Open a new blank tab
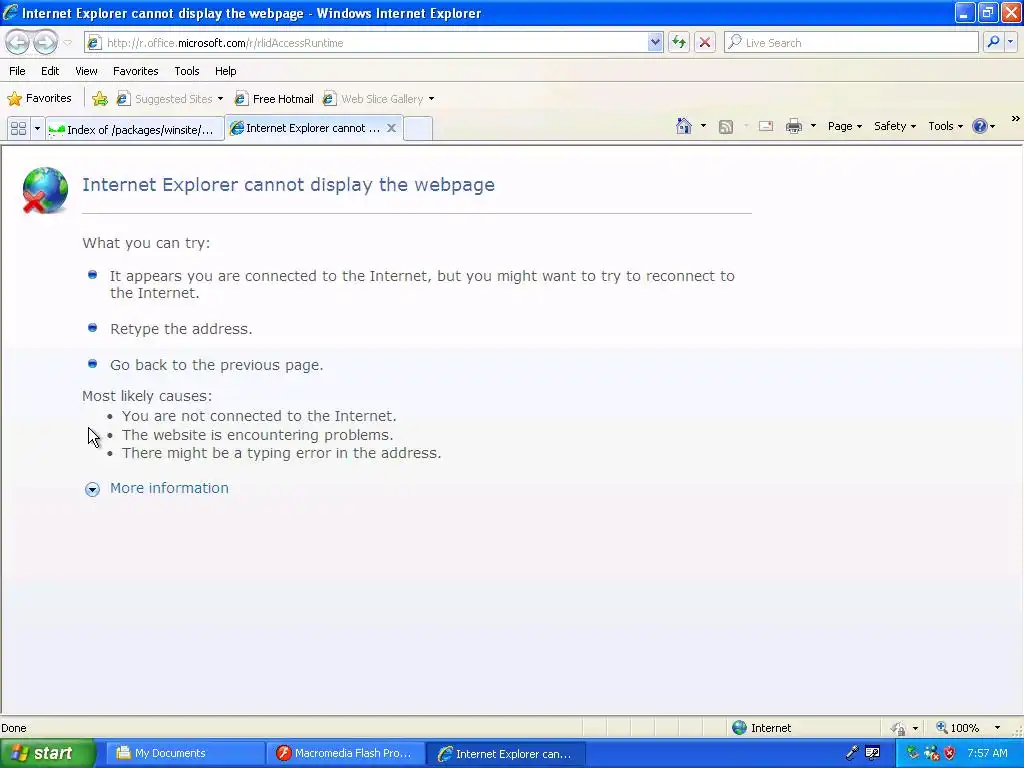The image size is (1024, 768). pyautogui.click(x=418, y=129)
